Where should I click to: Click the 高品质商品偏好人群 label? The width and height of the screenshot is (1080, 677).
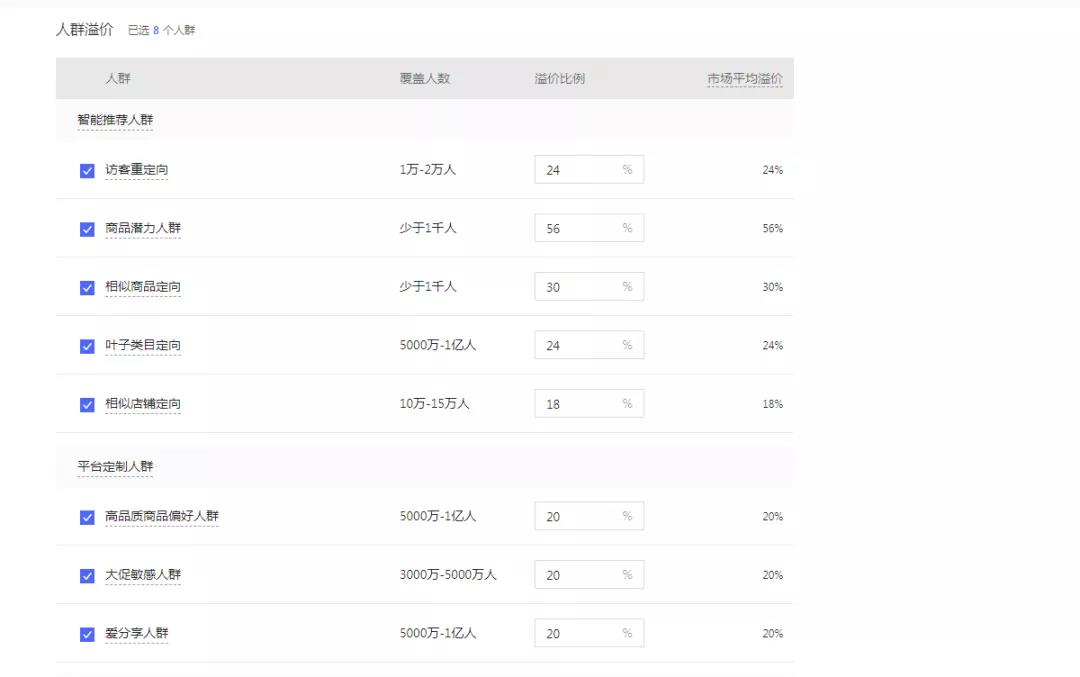click(x=162, y=516)
